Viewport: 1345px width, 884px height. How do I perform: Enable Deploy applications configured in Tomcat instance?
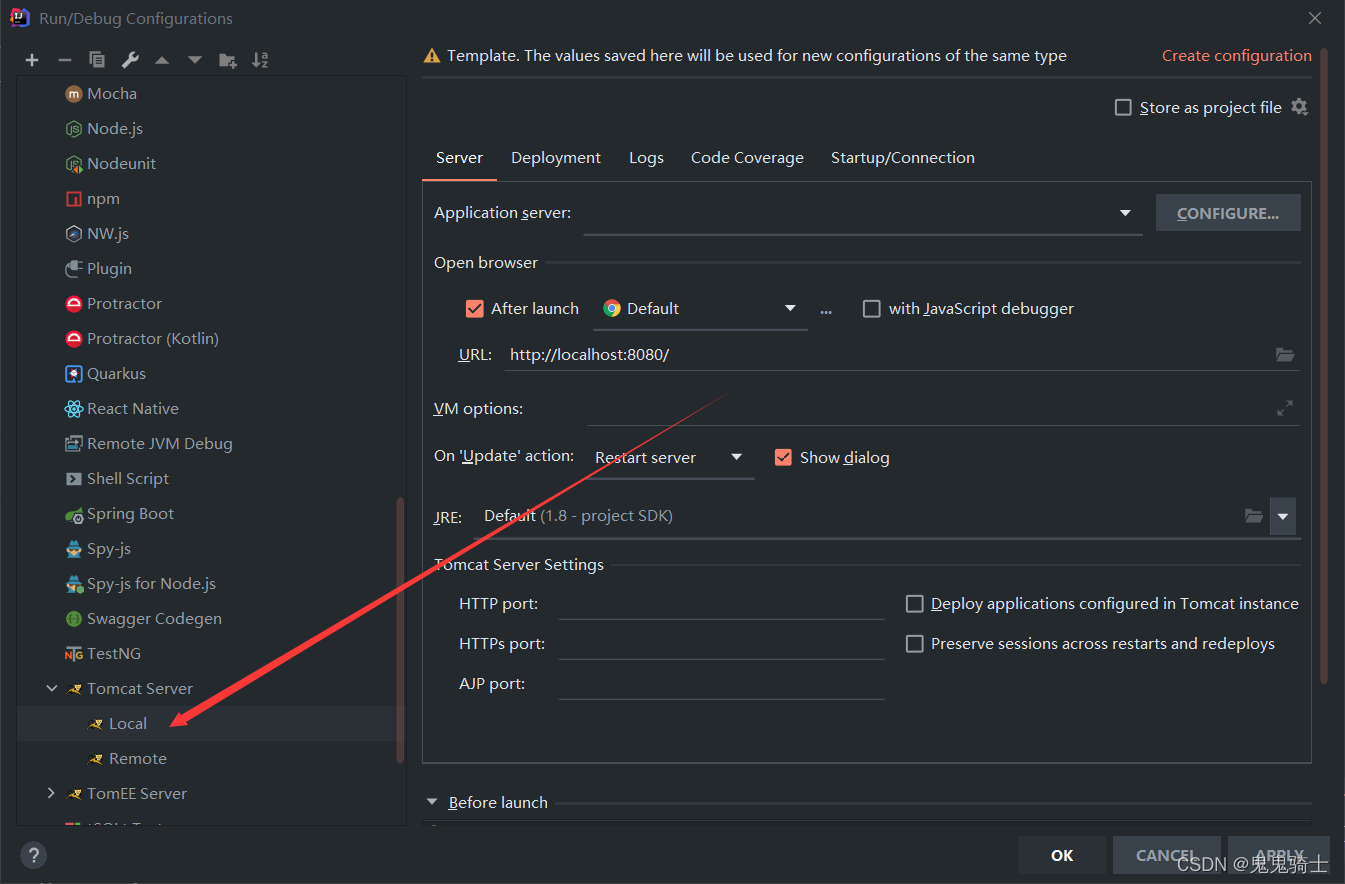(x=914, y=604)
